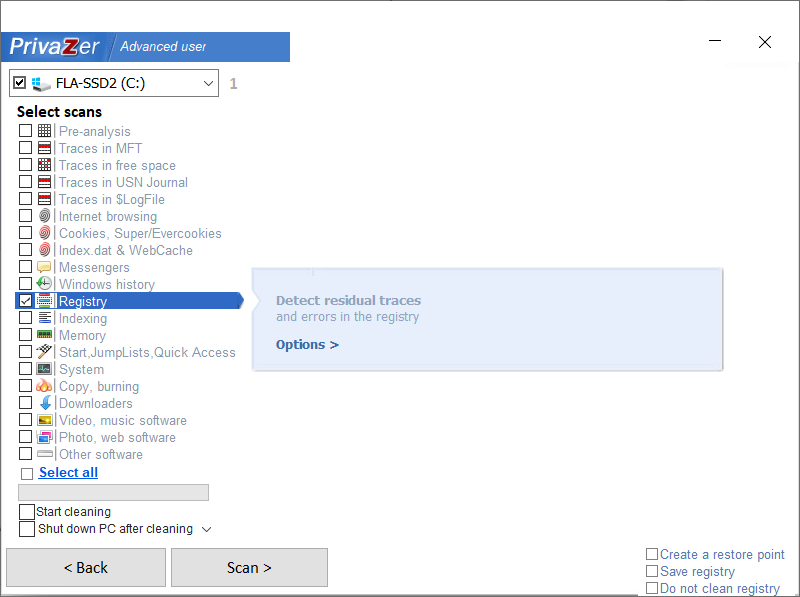Enable the Pre-analysis scan checkbox
Image resolution: width=800 pixels, height=597 pixels.
click(26, 131)
